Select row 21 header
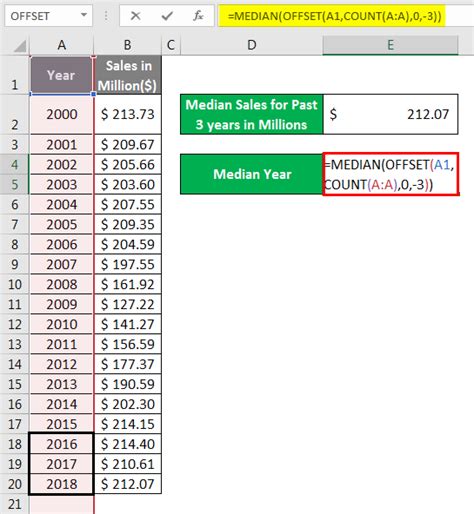This screenshot has height=514, width=474. tap(15, 504)
